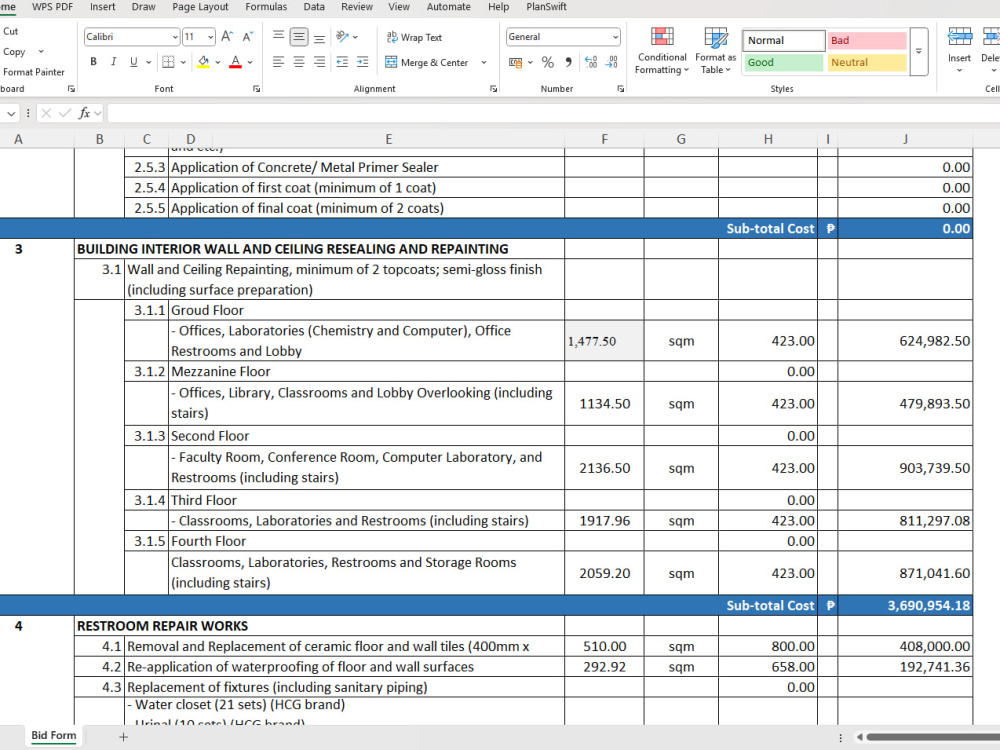Decrease indent
This screenshot has height=750, width=1000.
coord(342,62)
